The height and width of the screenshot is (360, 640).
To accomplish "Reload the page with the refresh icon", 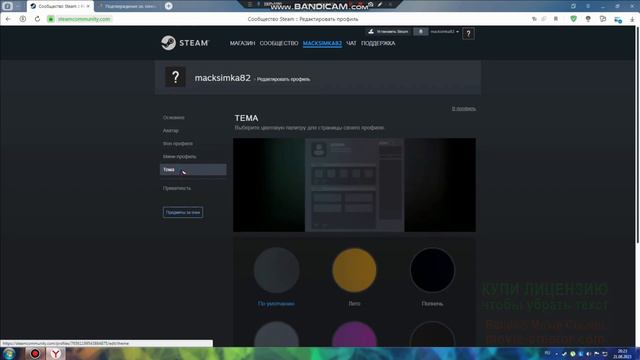I will pyautogui.click(x=37, y=19).
